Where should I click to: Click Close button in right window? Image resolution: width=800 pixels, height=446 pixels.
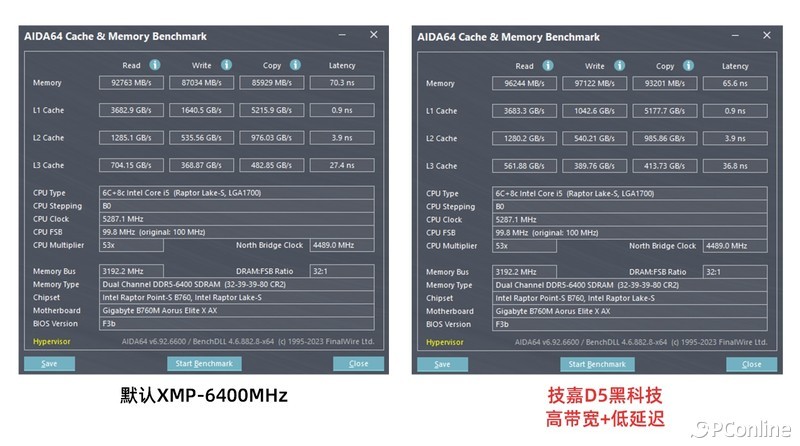[x=752, y=364]
